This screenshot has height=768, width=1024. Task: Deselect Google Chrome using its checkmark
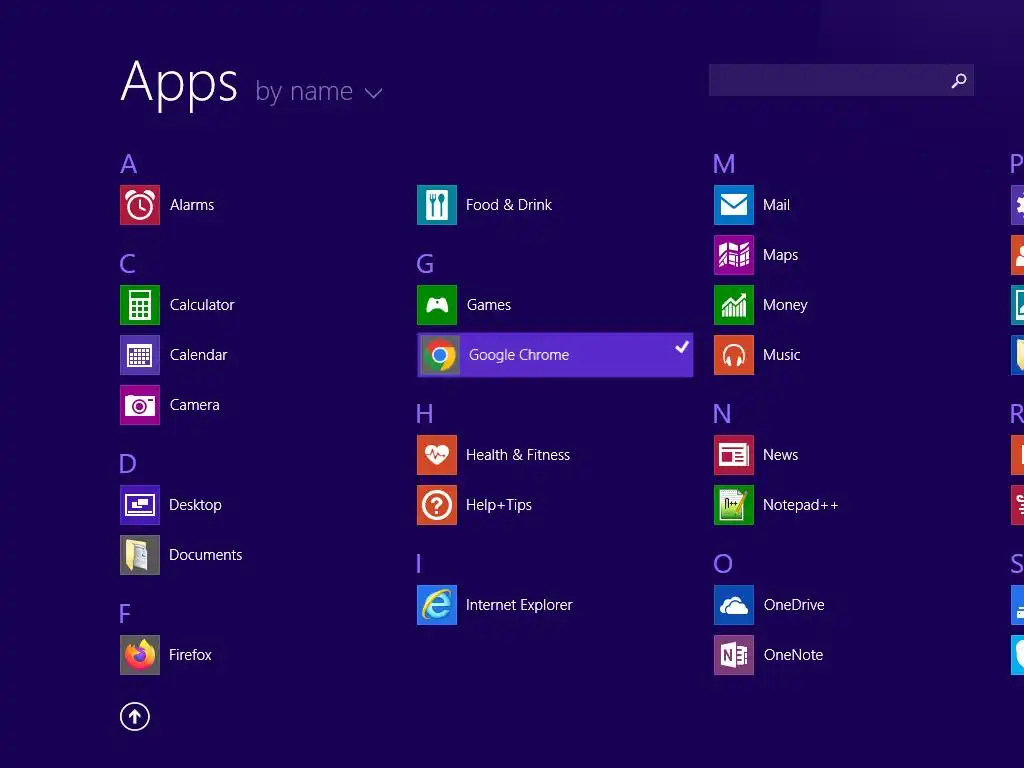click(682, 347)
